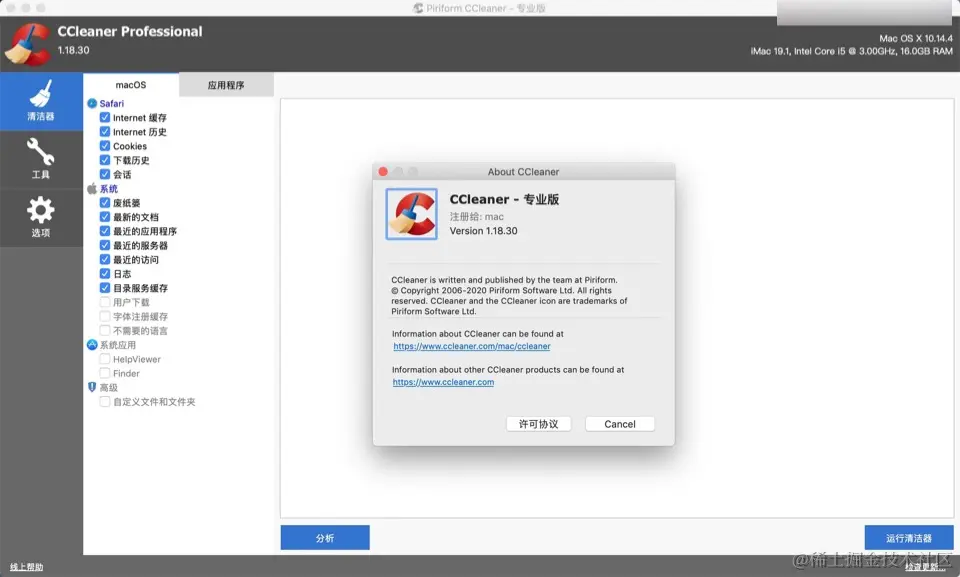Enable the 字体注册缓存 checkbox
The image size is (960, 577).
(105, 316)
